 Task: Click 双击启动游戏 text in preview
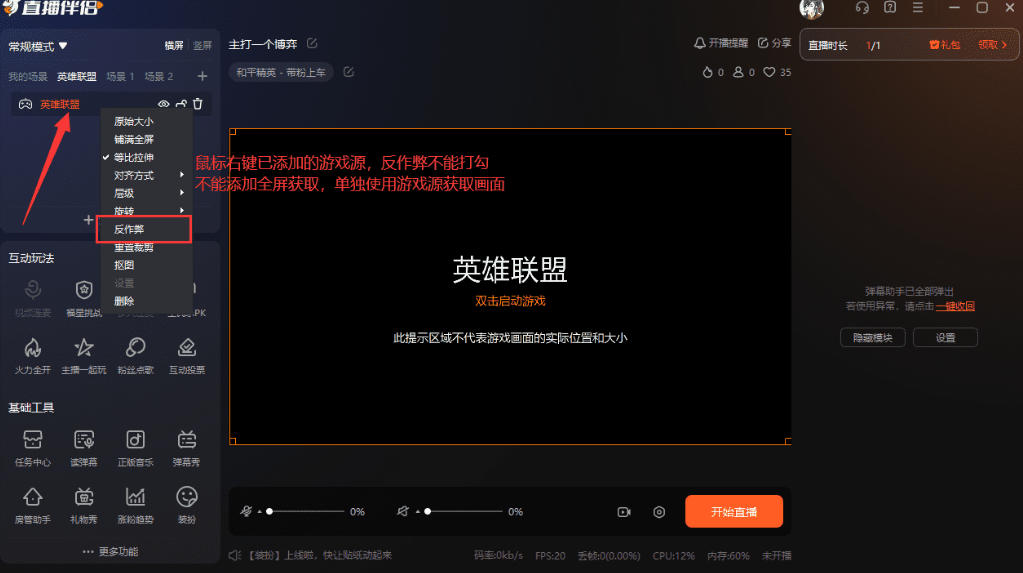tap(510, 301)
